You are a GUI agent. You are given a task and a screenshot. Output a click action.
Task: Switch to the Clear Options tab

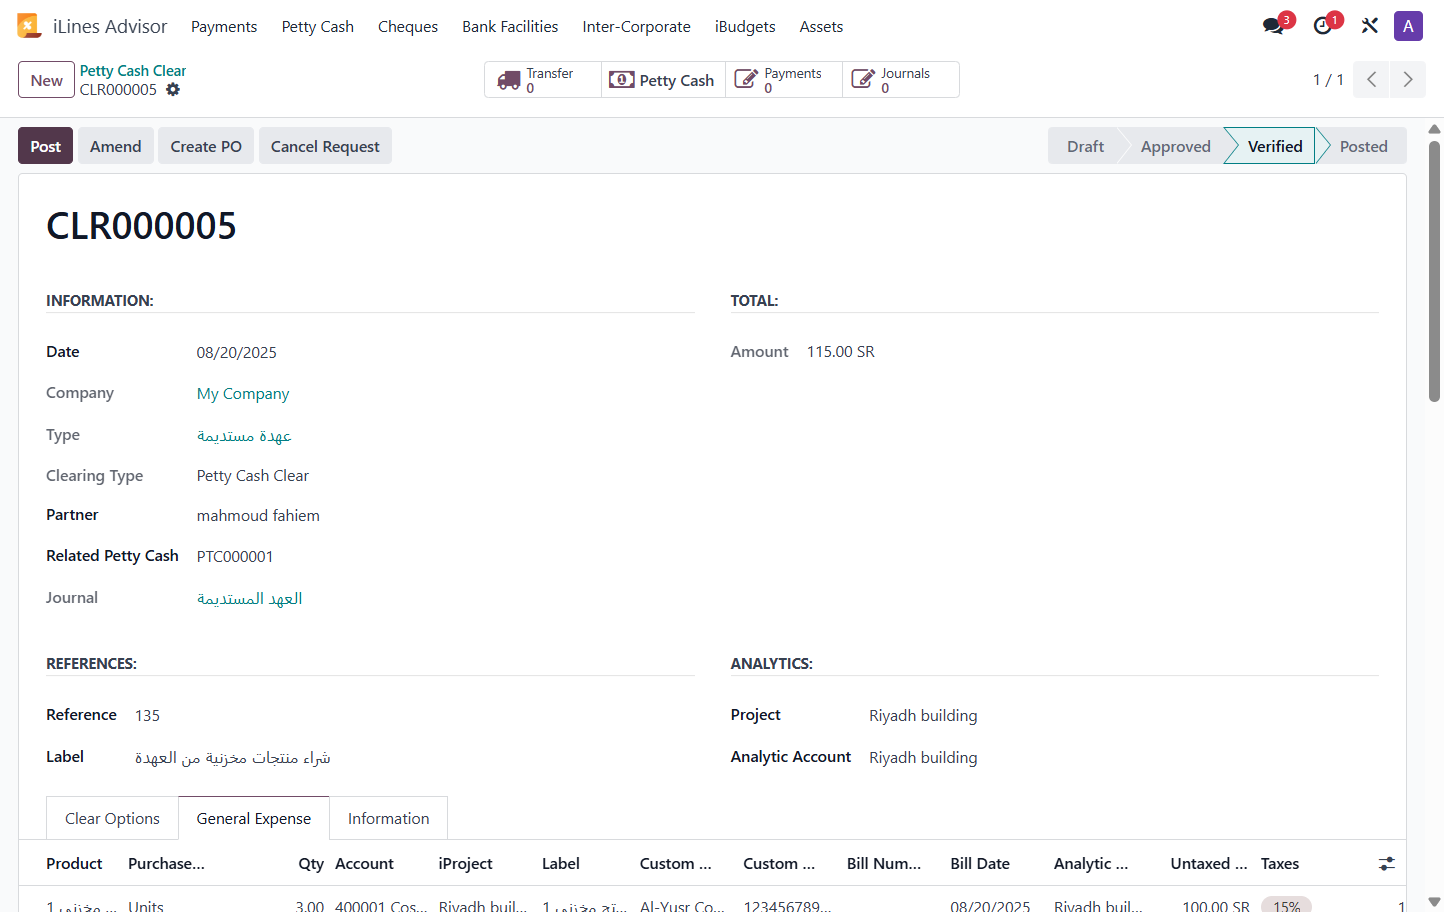pos(112,818)
